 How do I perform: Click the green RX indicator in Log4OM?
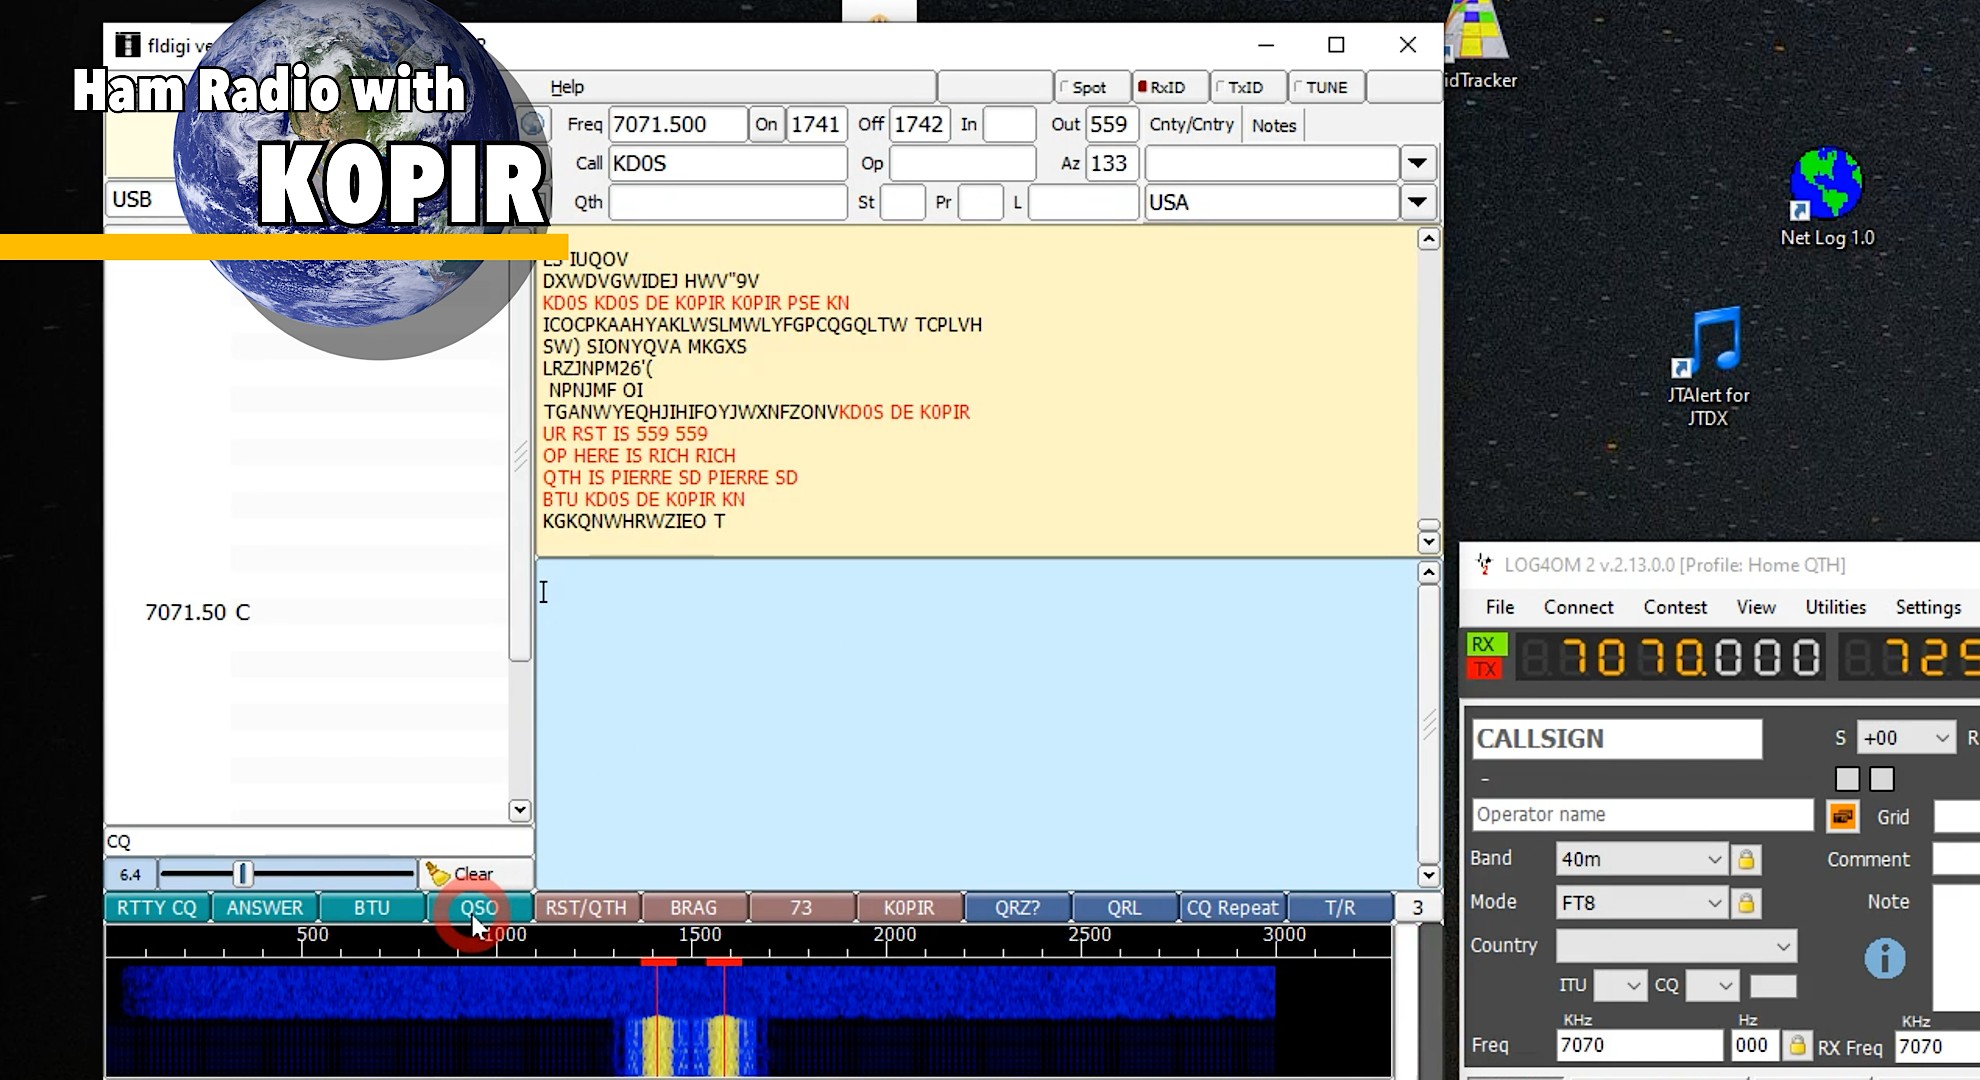1485,645
